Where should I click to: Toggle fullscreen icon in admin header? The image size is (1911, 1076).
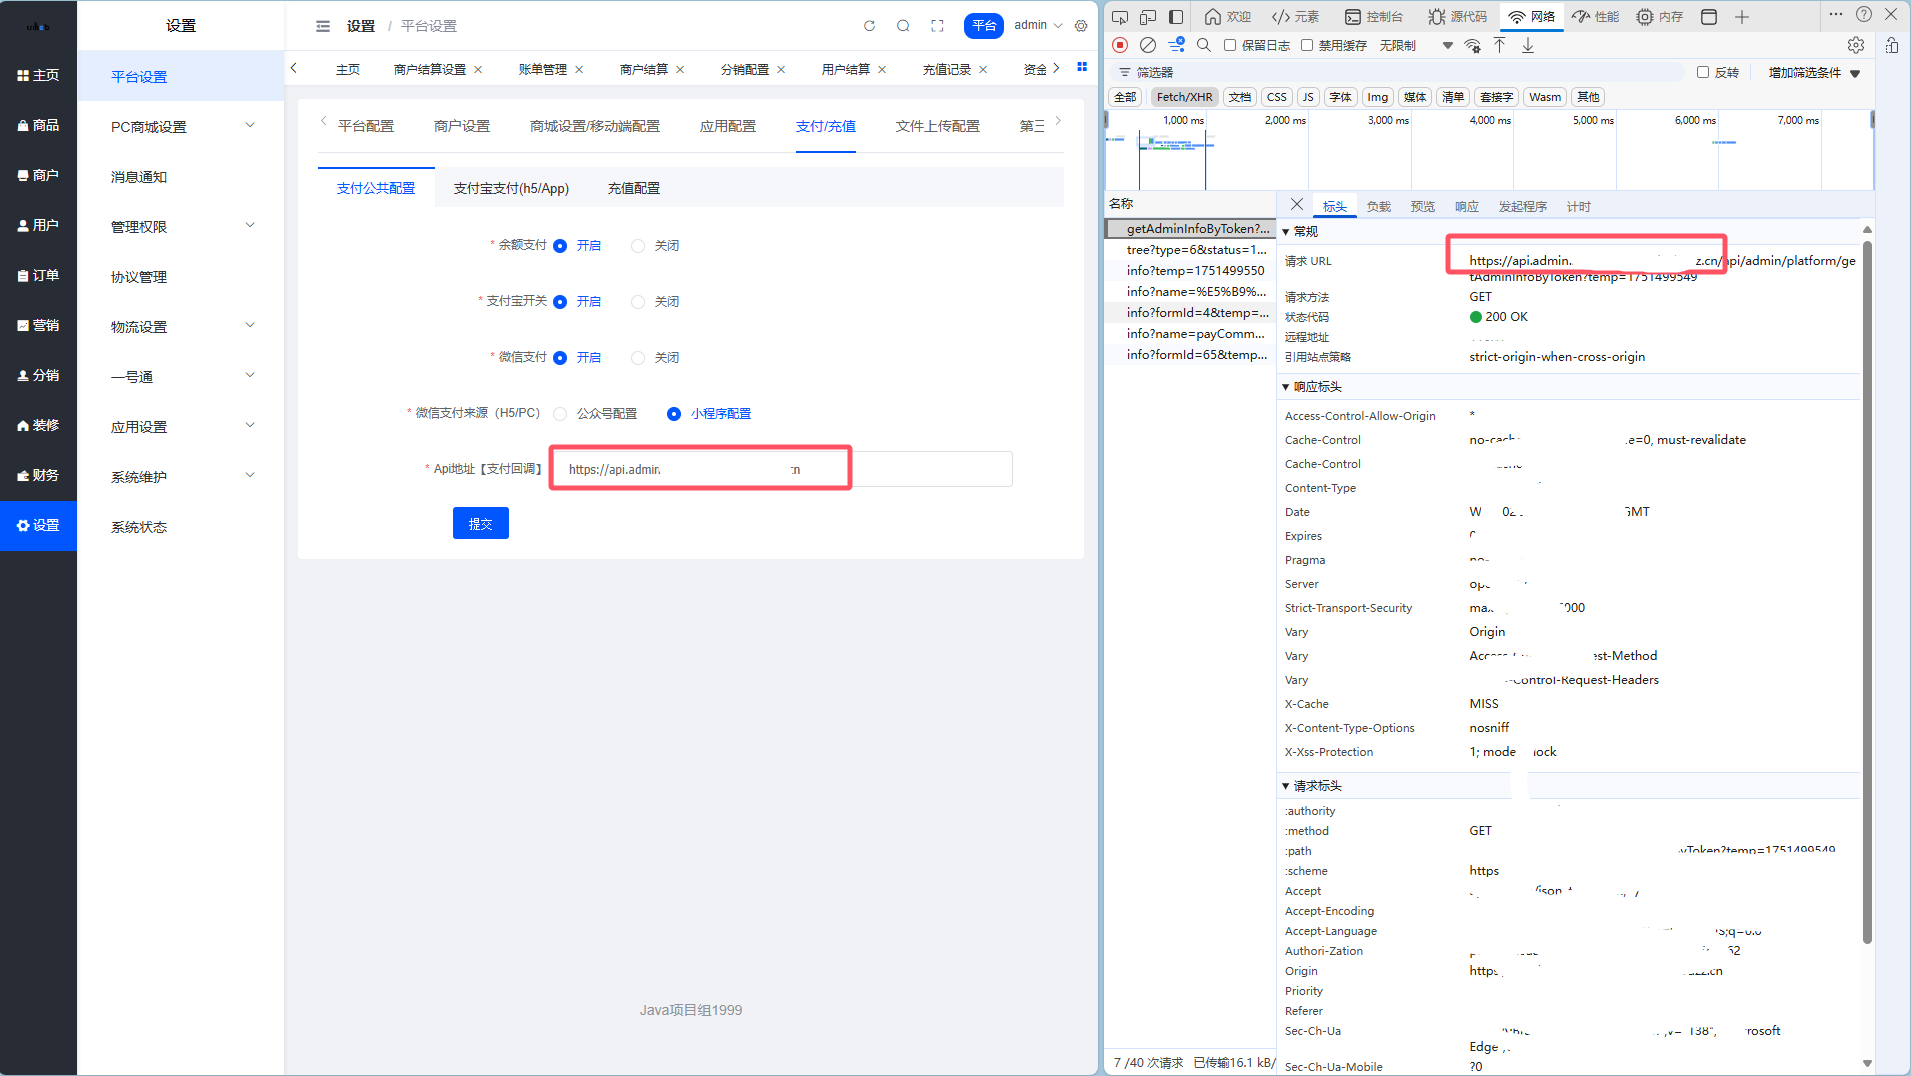click(937, 26)
